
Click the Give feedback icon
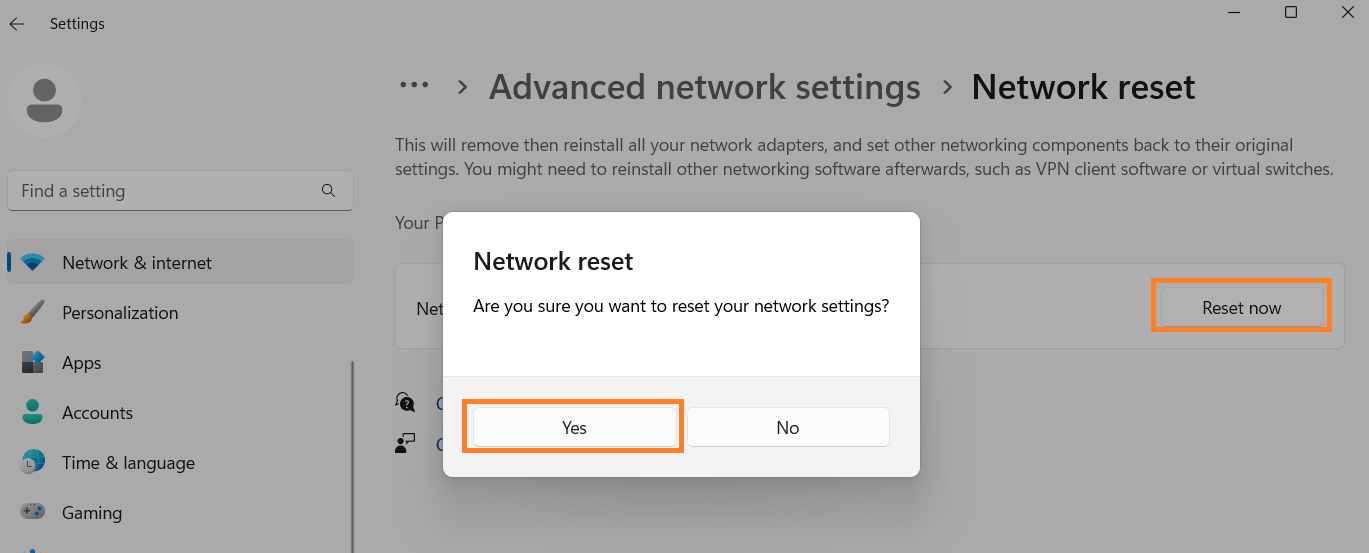coord(405,443)
